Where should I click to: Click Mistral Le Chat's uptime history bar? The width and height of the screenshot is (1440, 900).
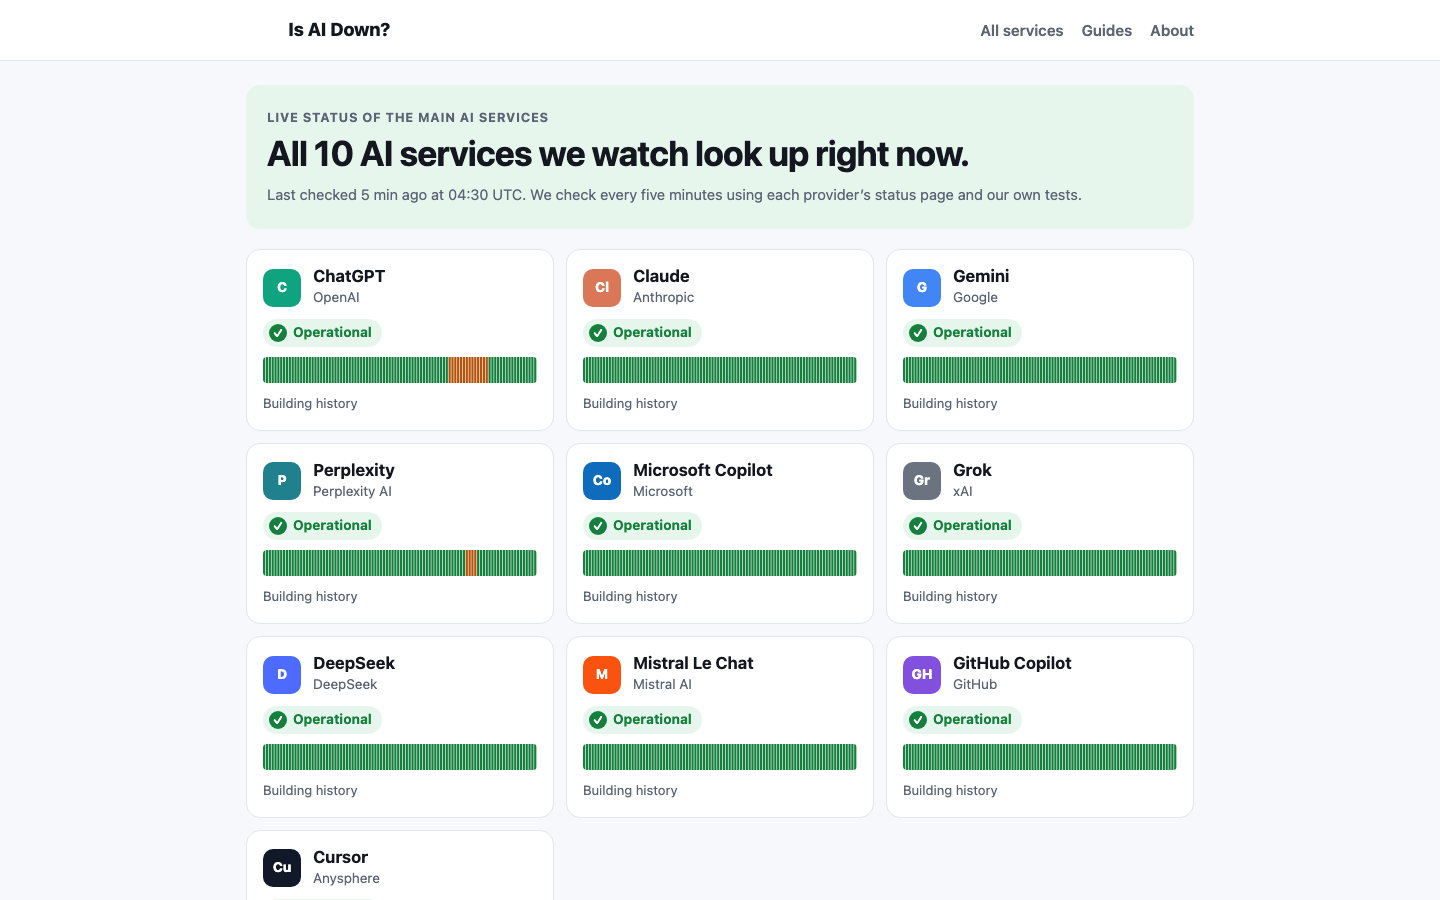tap(720, 757)
